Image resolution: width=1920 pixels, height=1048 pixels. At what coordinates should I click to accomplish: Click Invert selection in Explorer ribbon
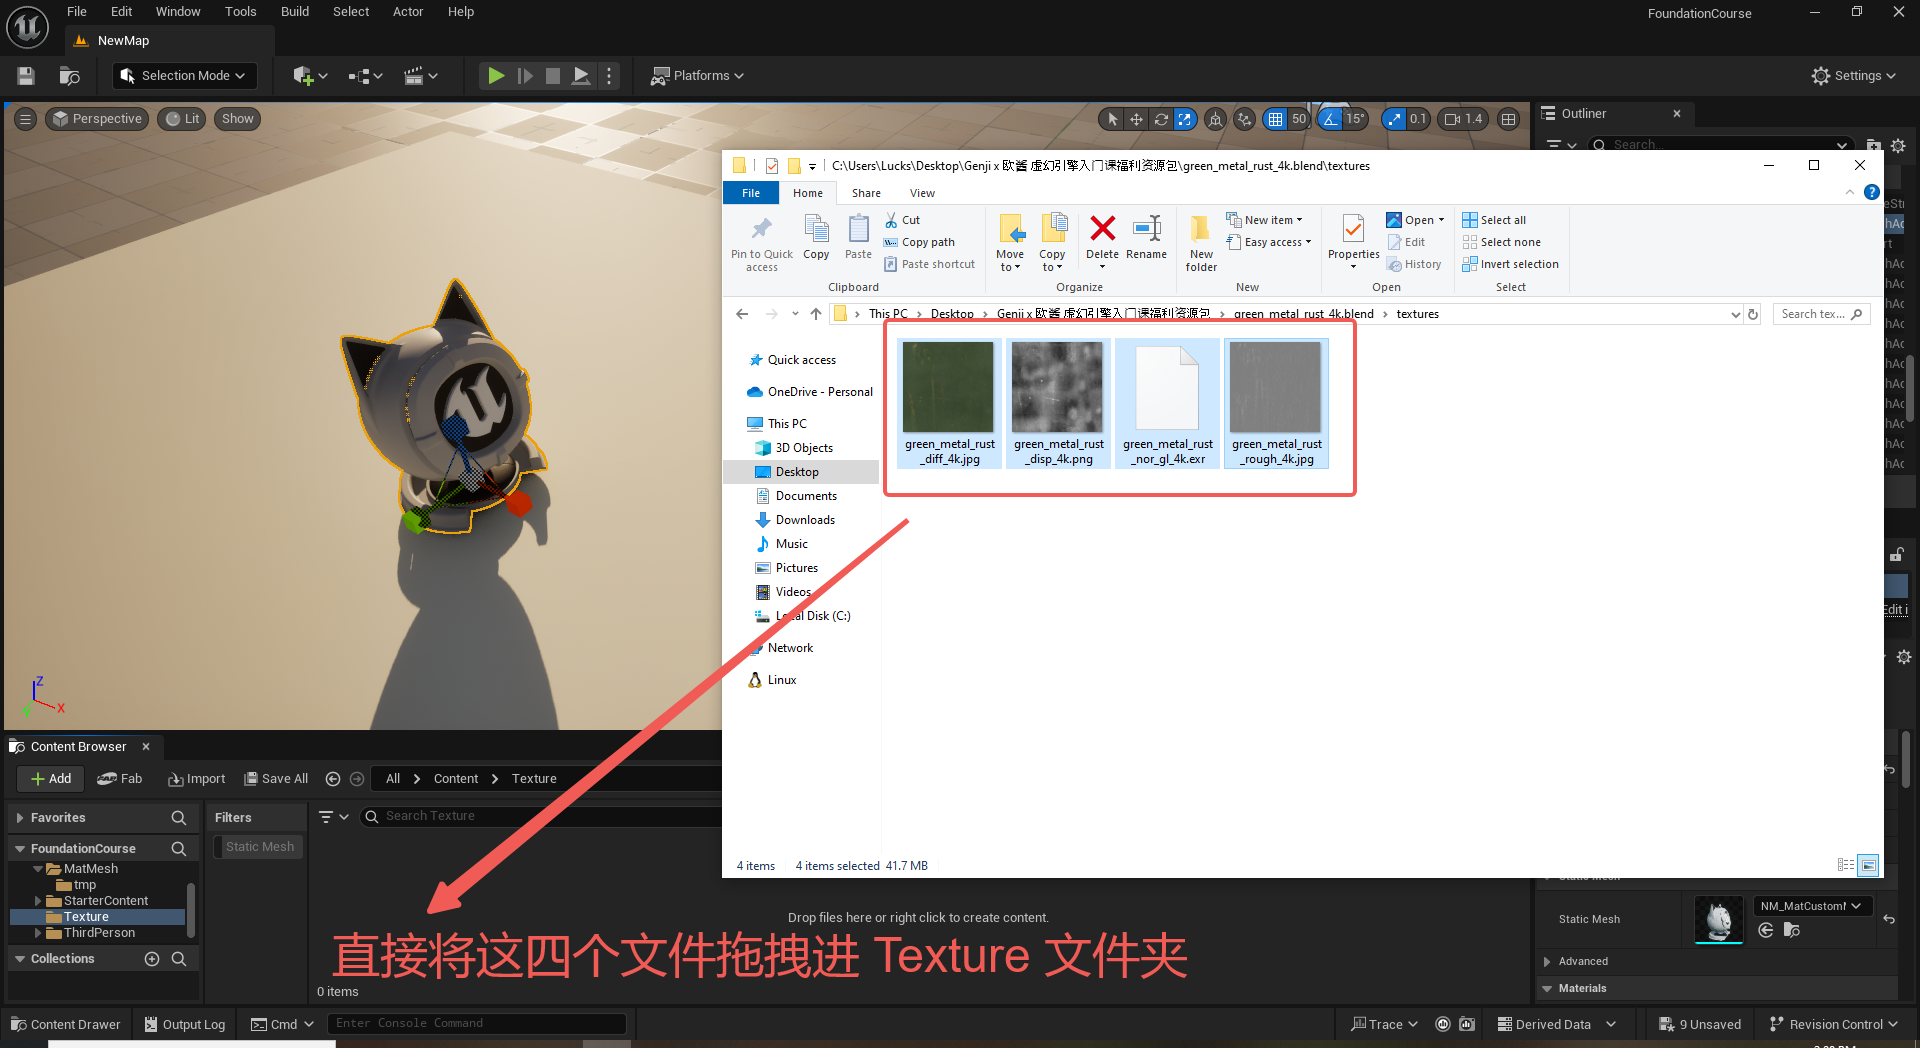1511,264
